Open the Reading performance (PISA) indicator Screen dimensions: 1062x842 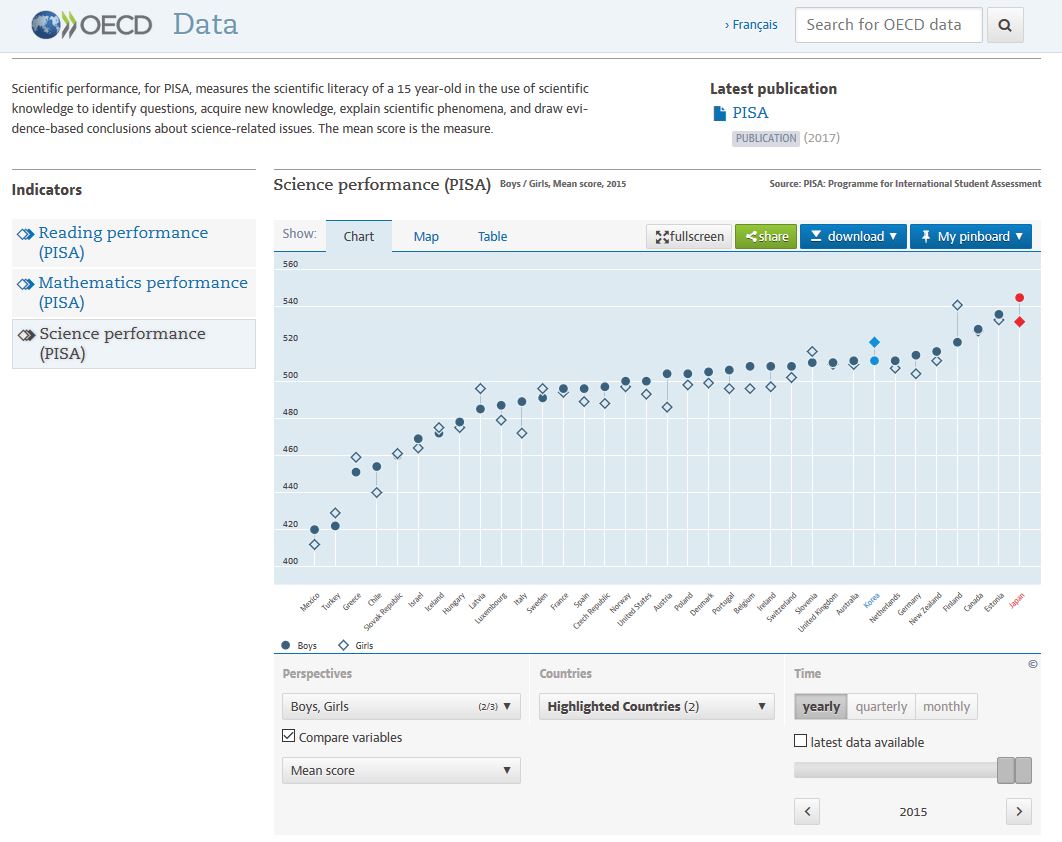pos(123,242)
